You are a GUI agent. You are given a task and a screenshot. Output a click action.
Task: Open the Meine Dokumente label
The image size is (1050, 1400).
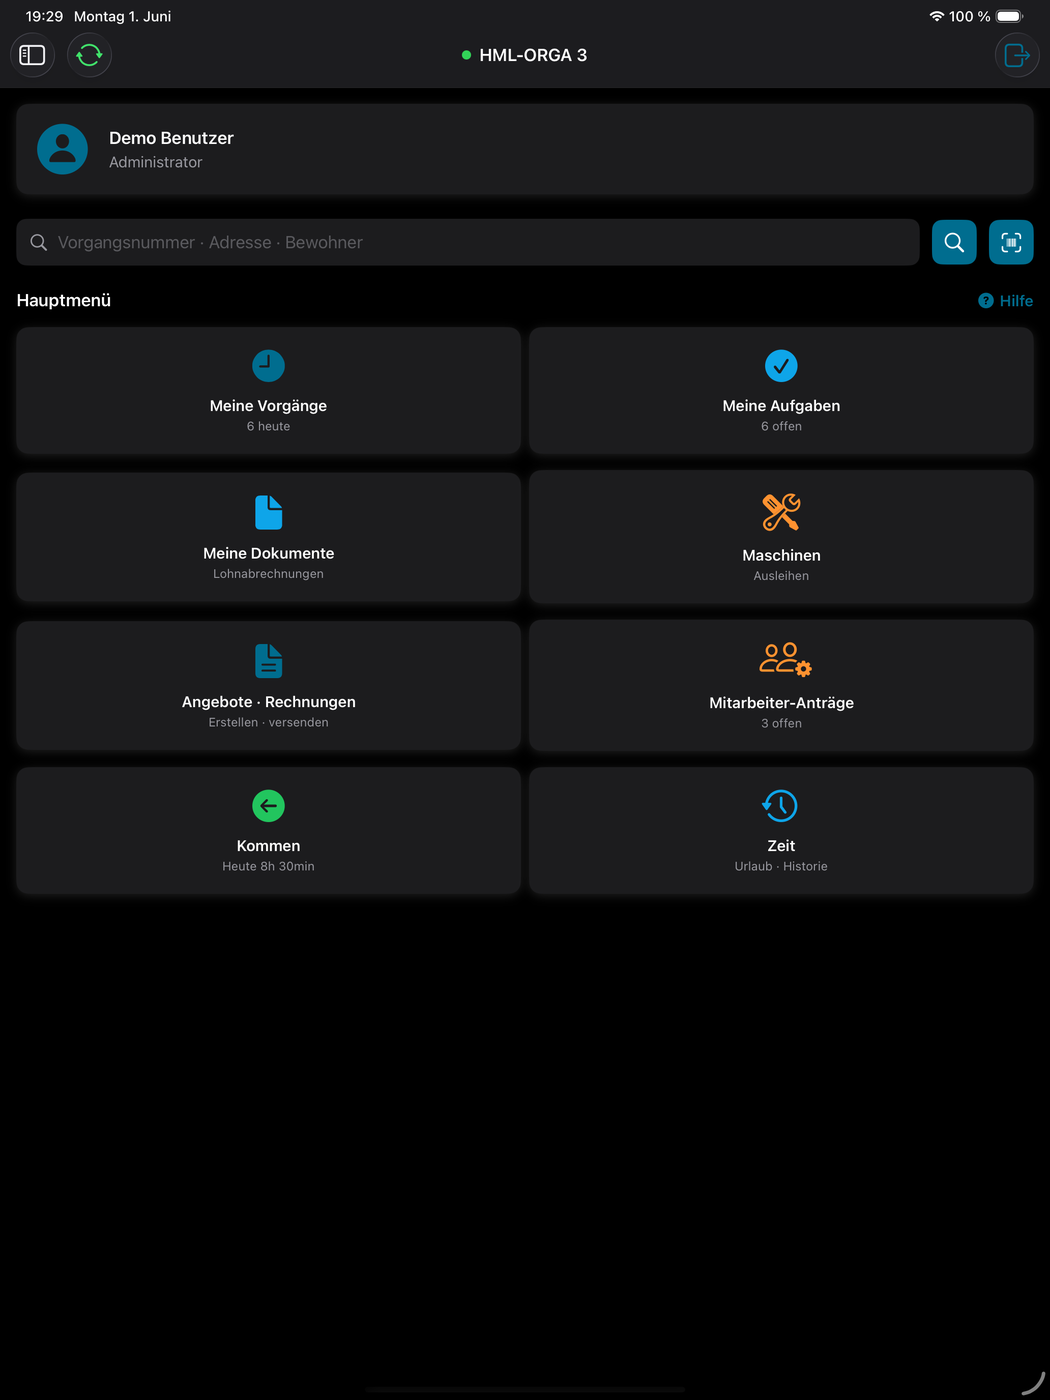(x=268, y=553)
